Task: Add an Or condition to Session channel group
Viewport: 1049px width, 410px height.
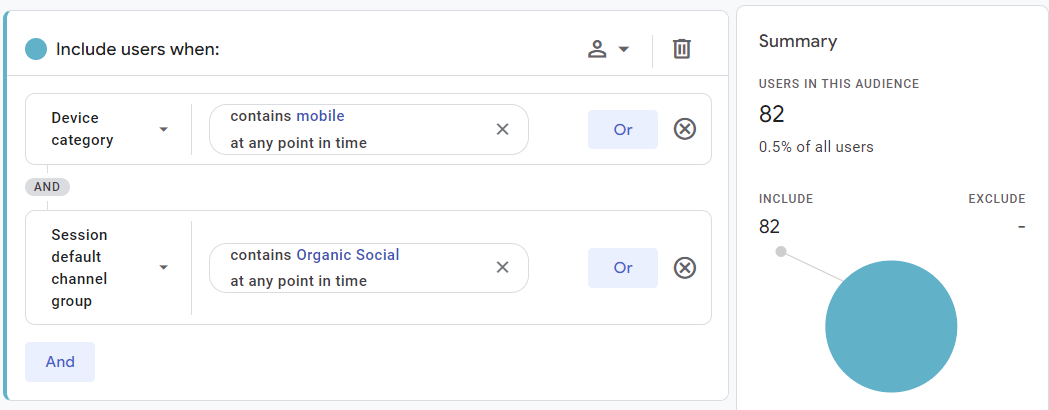Action: coord(623,268)
